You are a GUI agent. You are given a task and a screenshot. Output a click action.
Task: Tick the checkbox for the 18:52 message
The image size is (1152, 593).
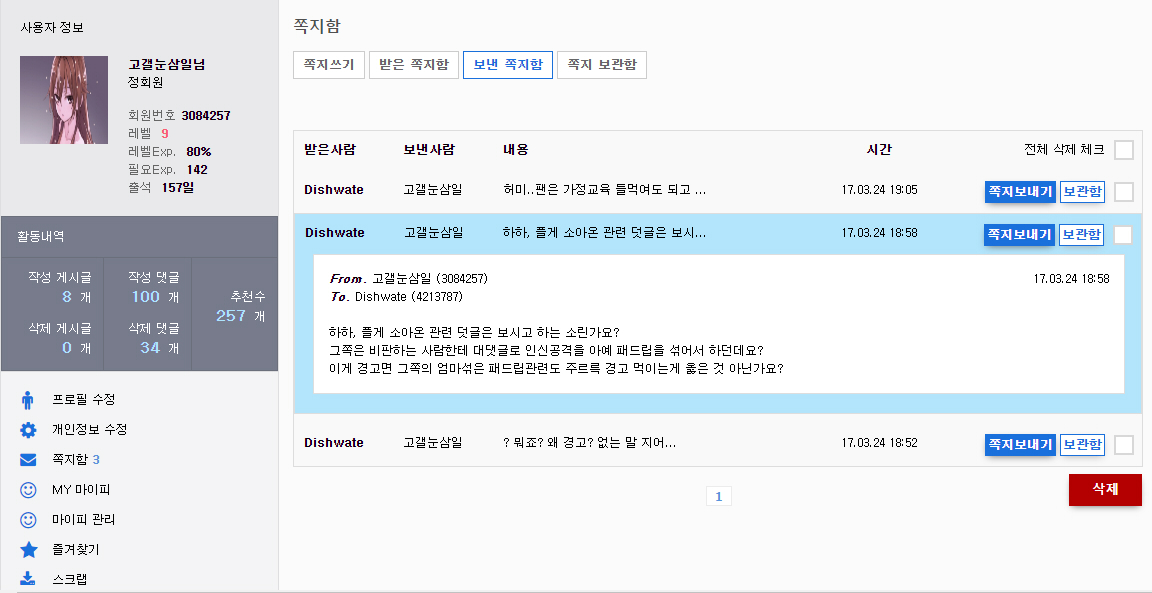point(1123,445)
